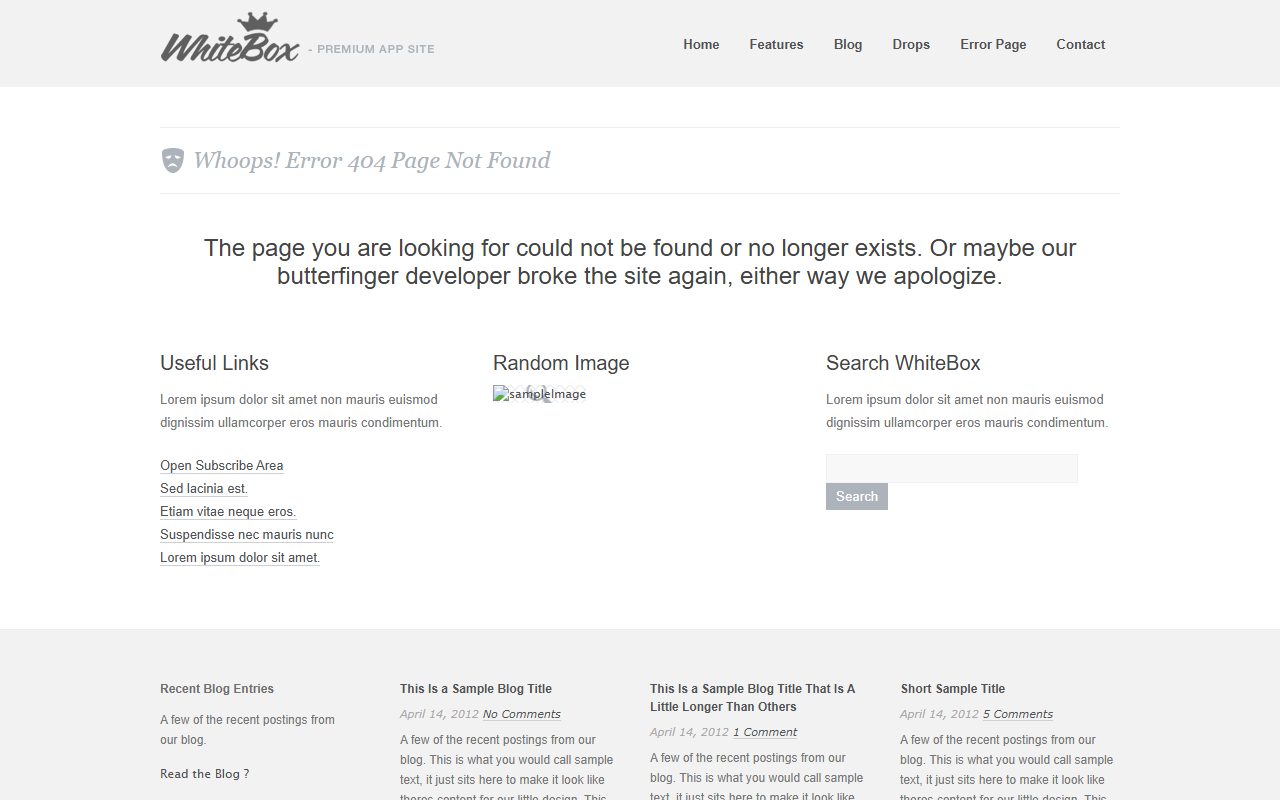The image size is (1280, 800).
Task: Click the Search button
Action: pyautogui.click(x=857, y=496)
